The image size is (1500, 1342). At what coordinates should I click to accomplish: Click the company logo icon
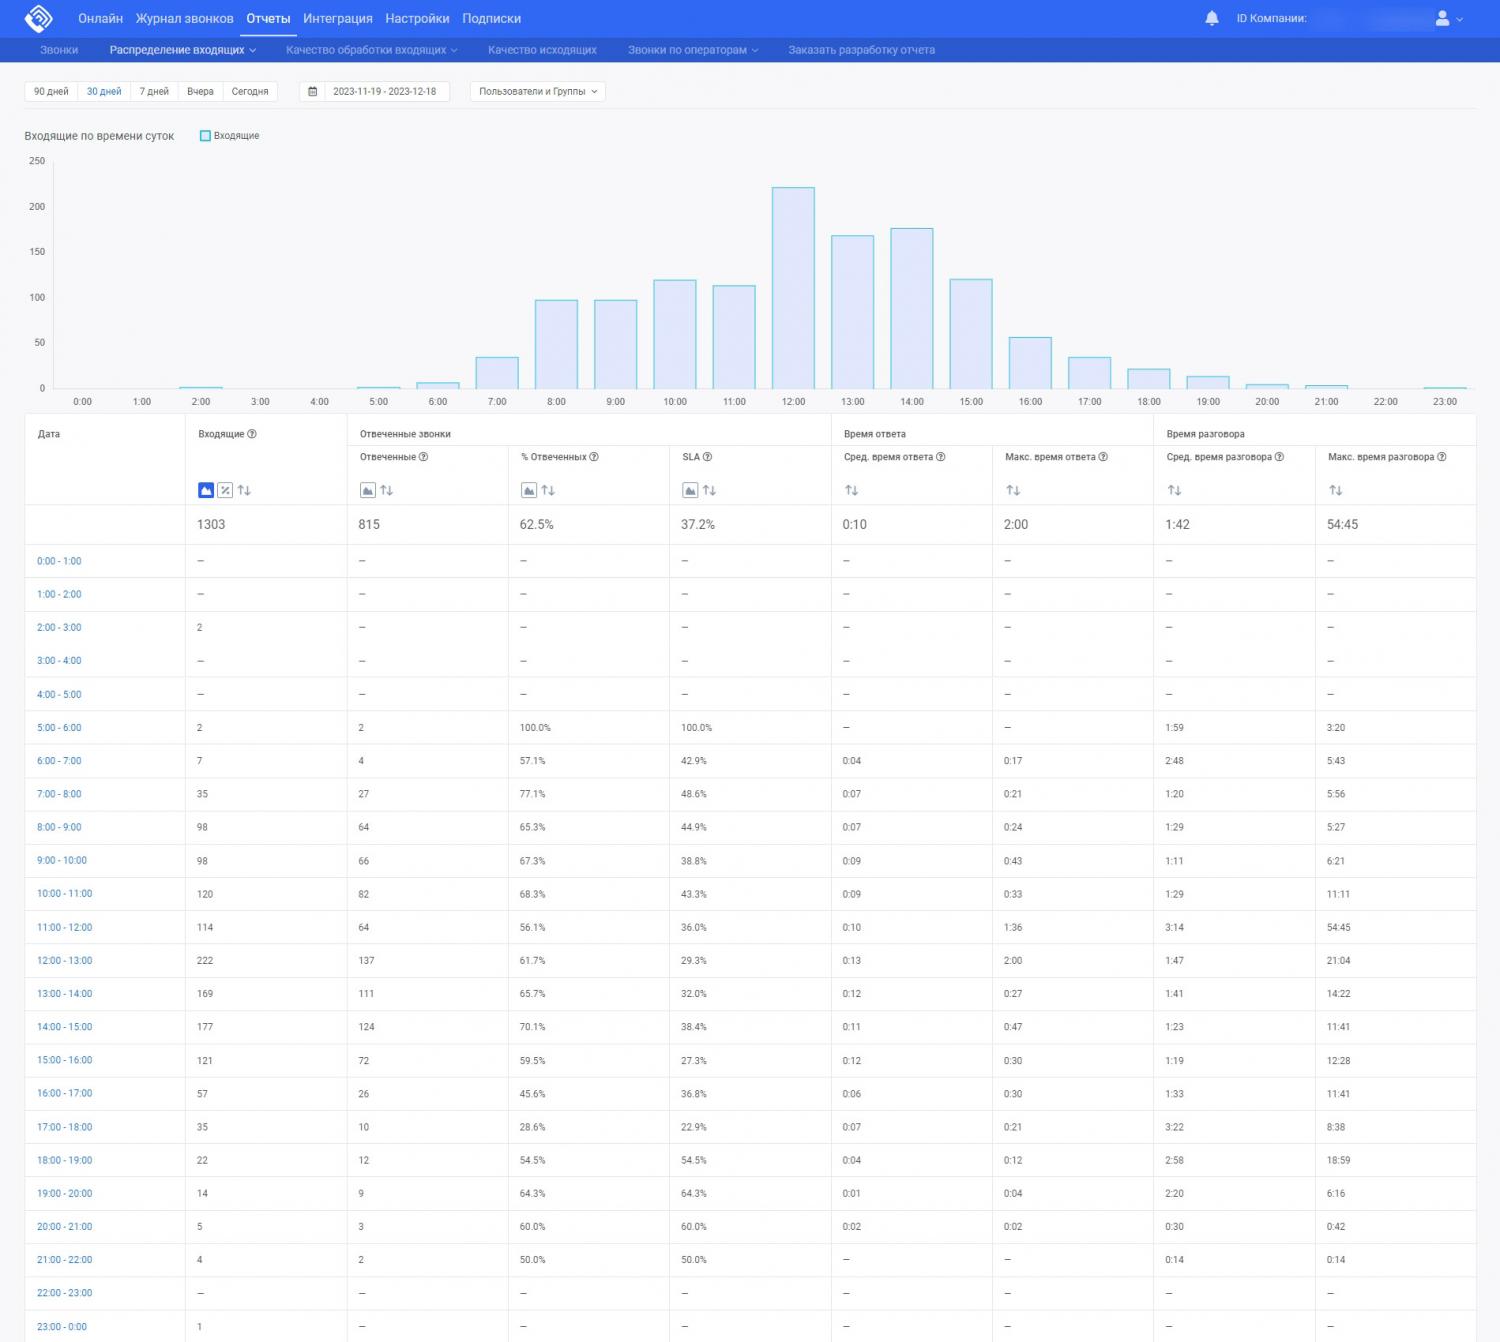point(38,18)
